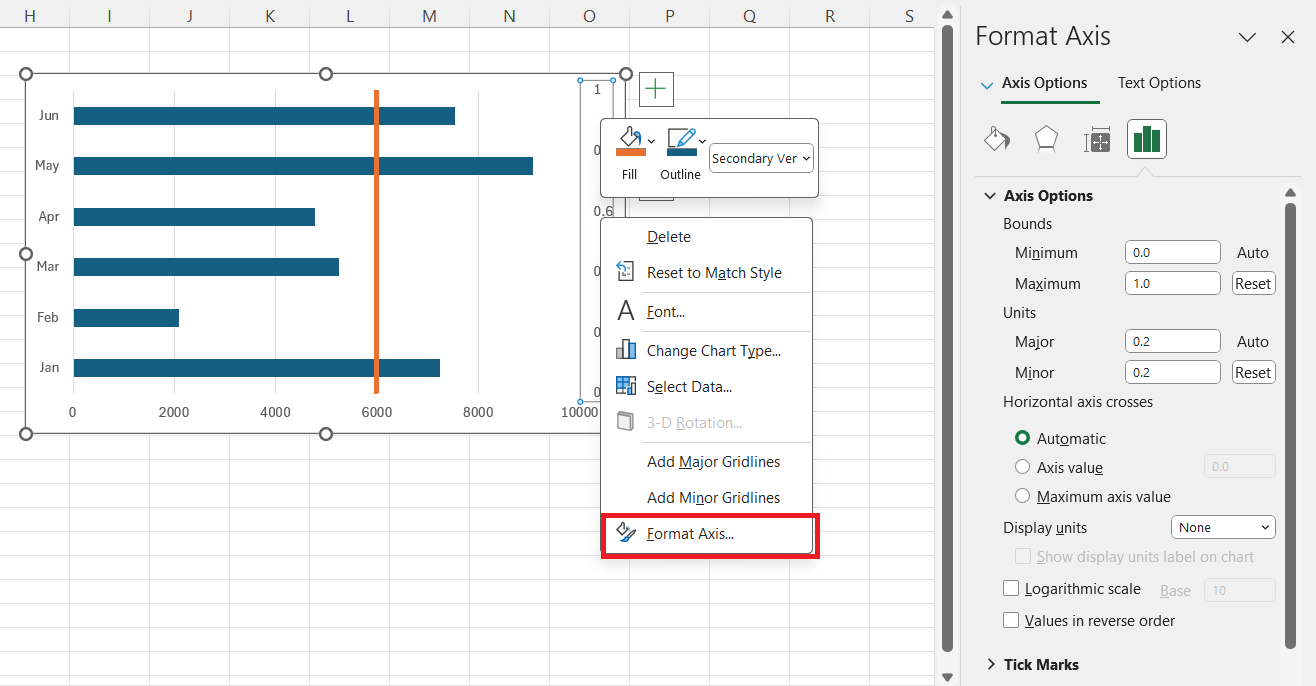Click the May bar in the chart
The image size is (1316, 686).
303,165
